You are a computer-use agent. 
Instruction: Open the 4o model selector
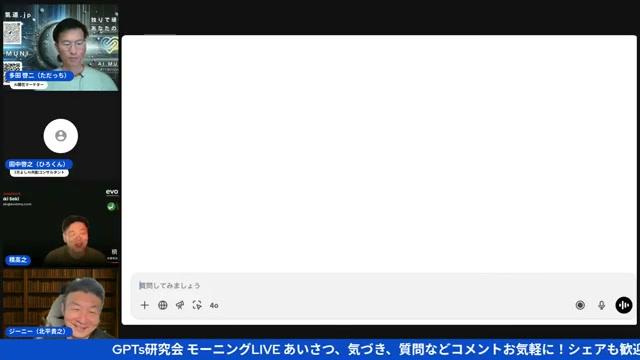click(214, 305)
